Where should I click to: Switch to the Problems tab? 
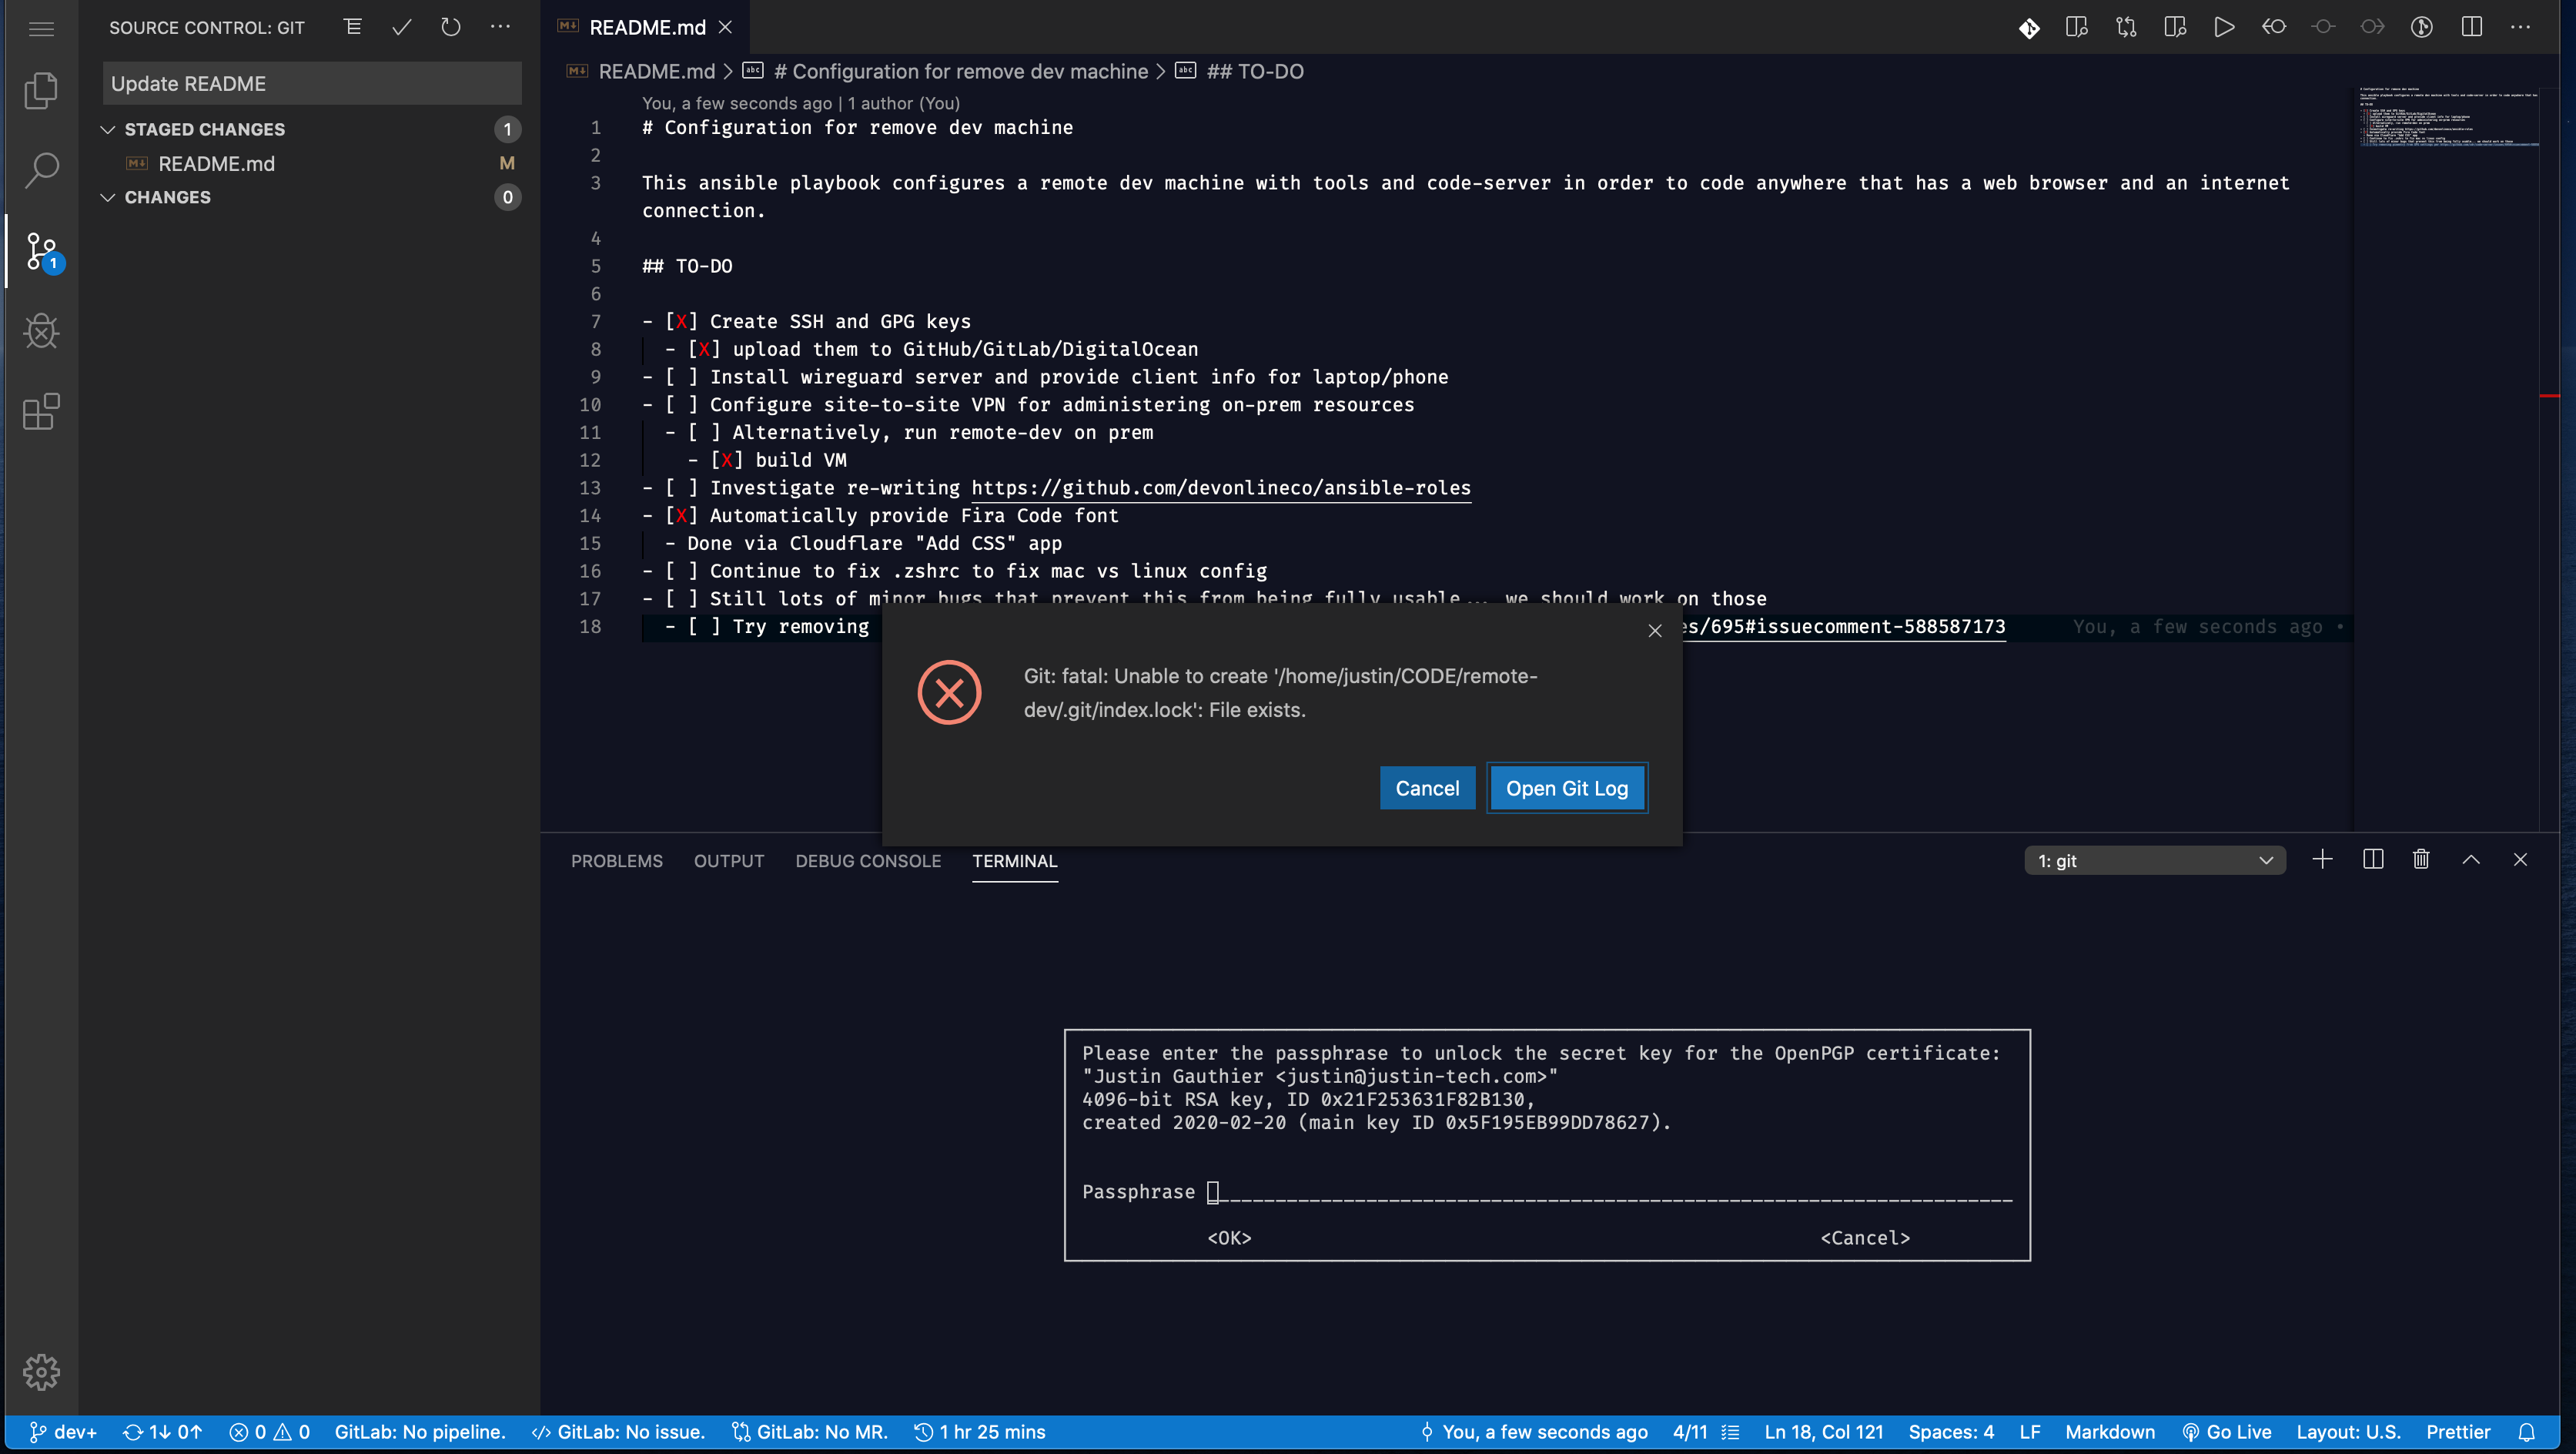(x=616, y=861)
